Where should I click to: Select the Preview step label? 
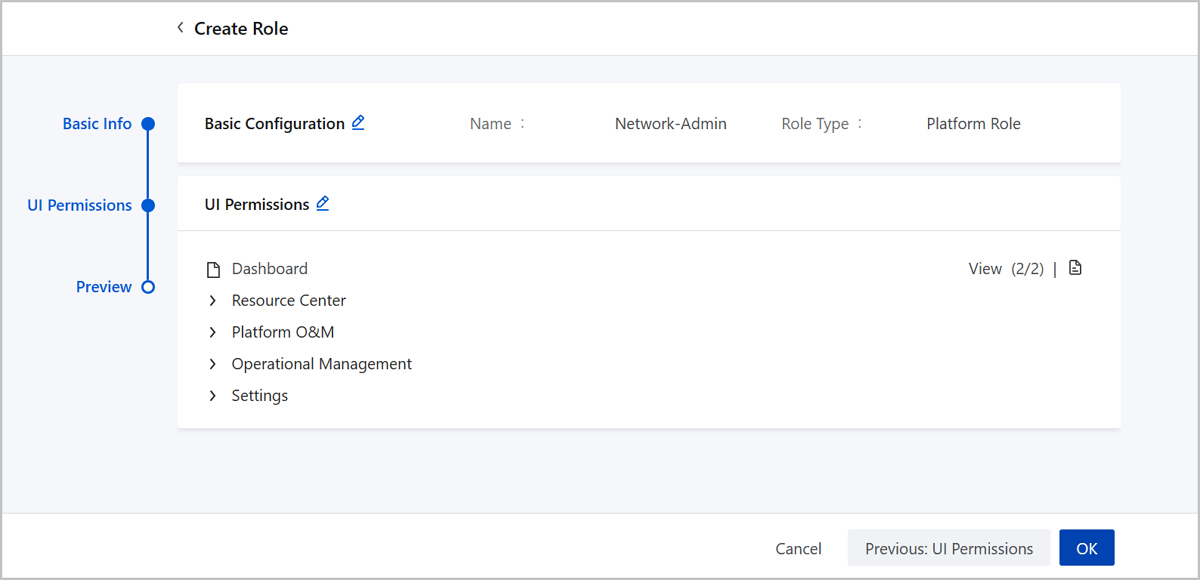[x=104, y=287]
